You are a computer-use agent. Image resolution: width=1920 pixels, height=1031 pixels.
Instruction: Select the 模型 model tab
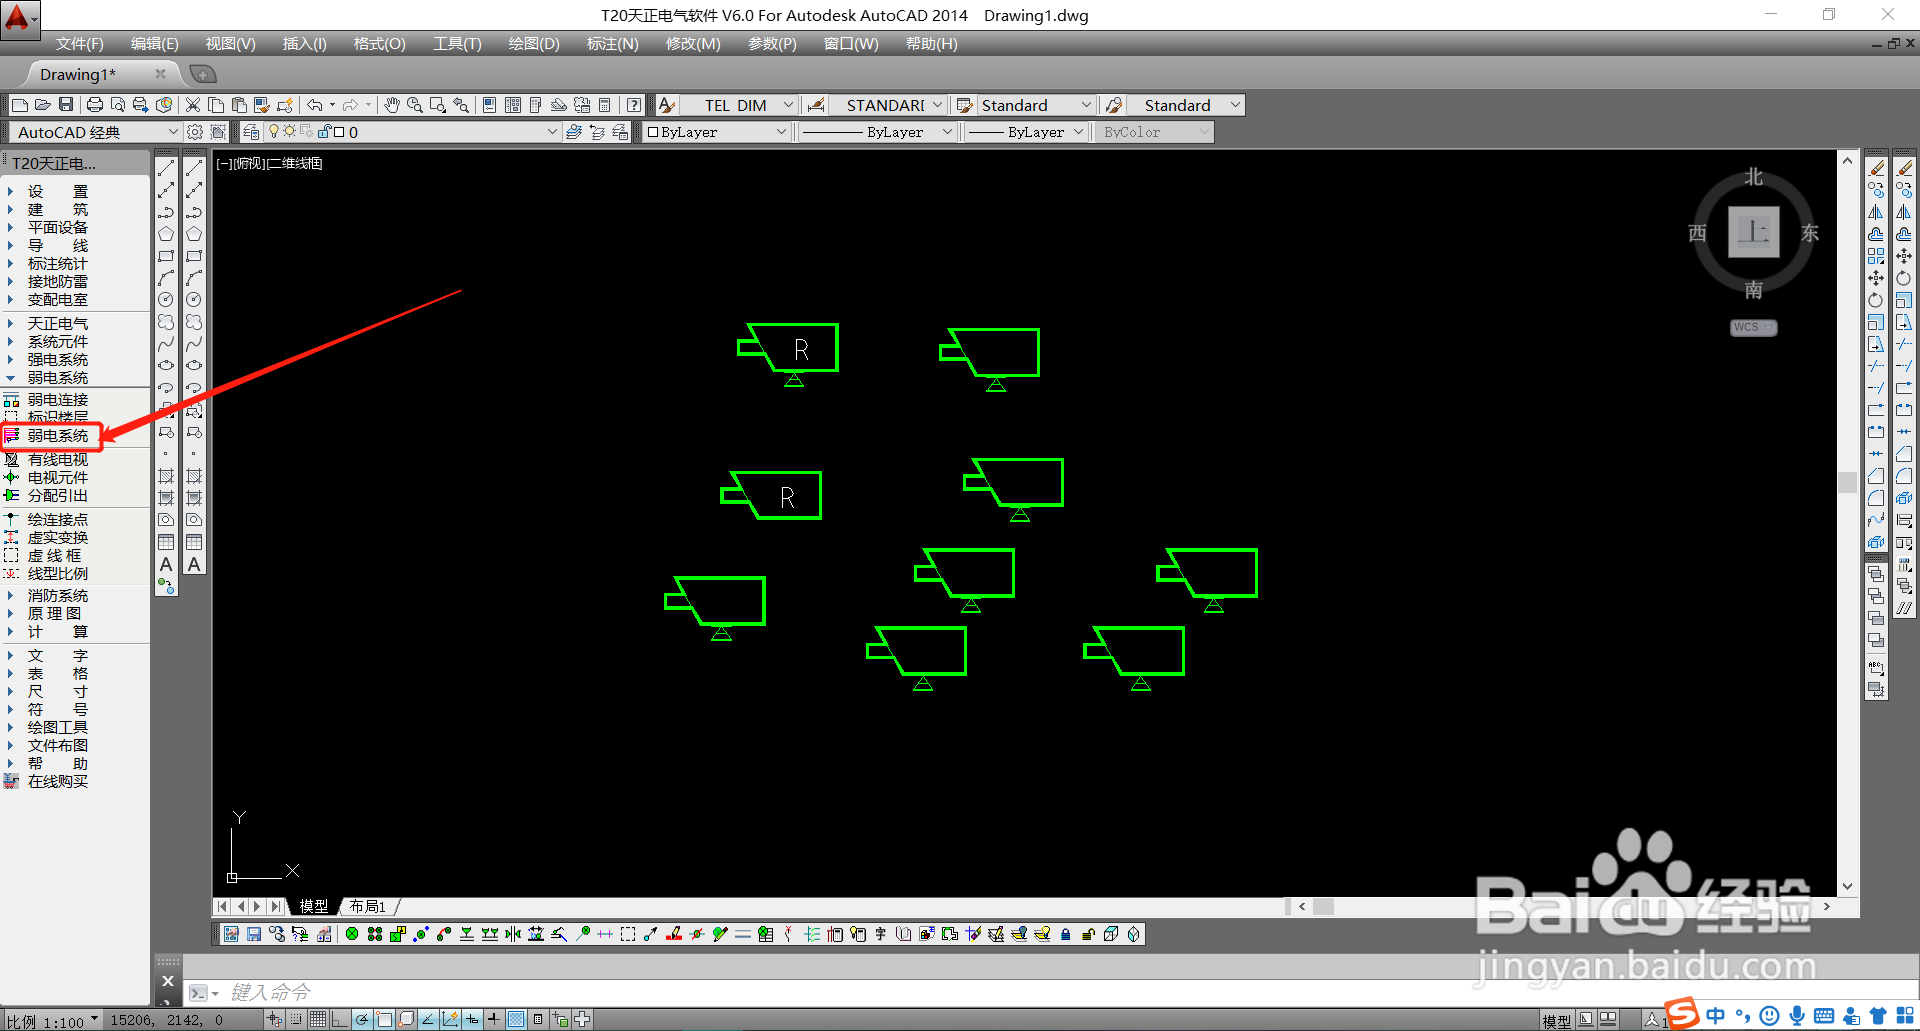[314, 906]
